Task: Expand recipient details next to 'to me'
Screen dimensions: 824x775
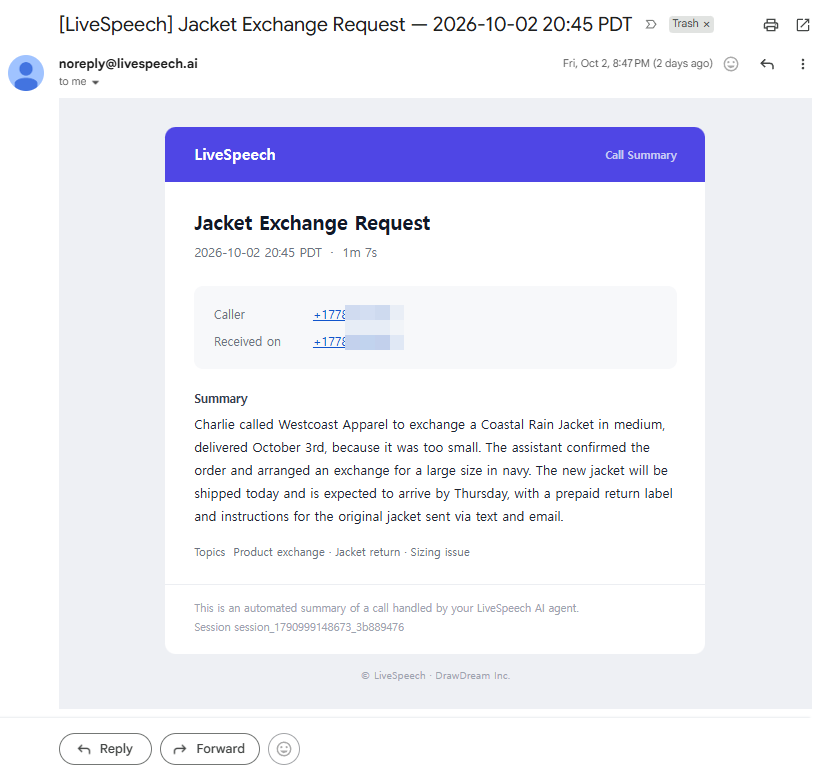Action: pos(95,82)
